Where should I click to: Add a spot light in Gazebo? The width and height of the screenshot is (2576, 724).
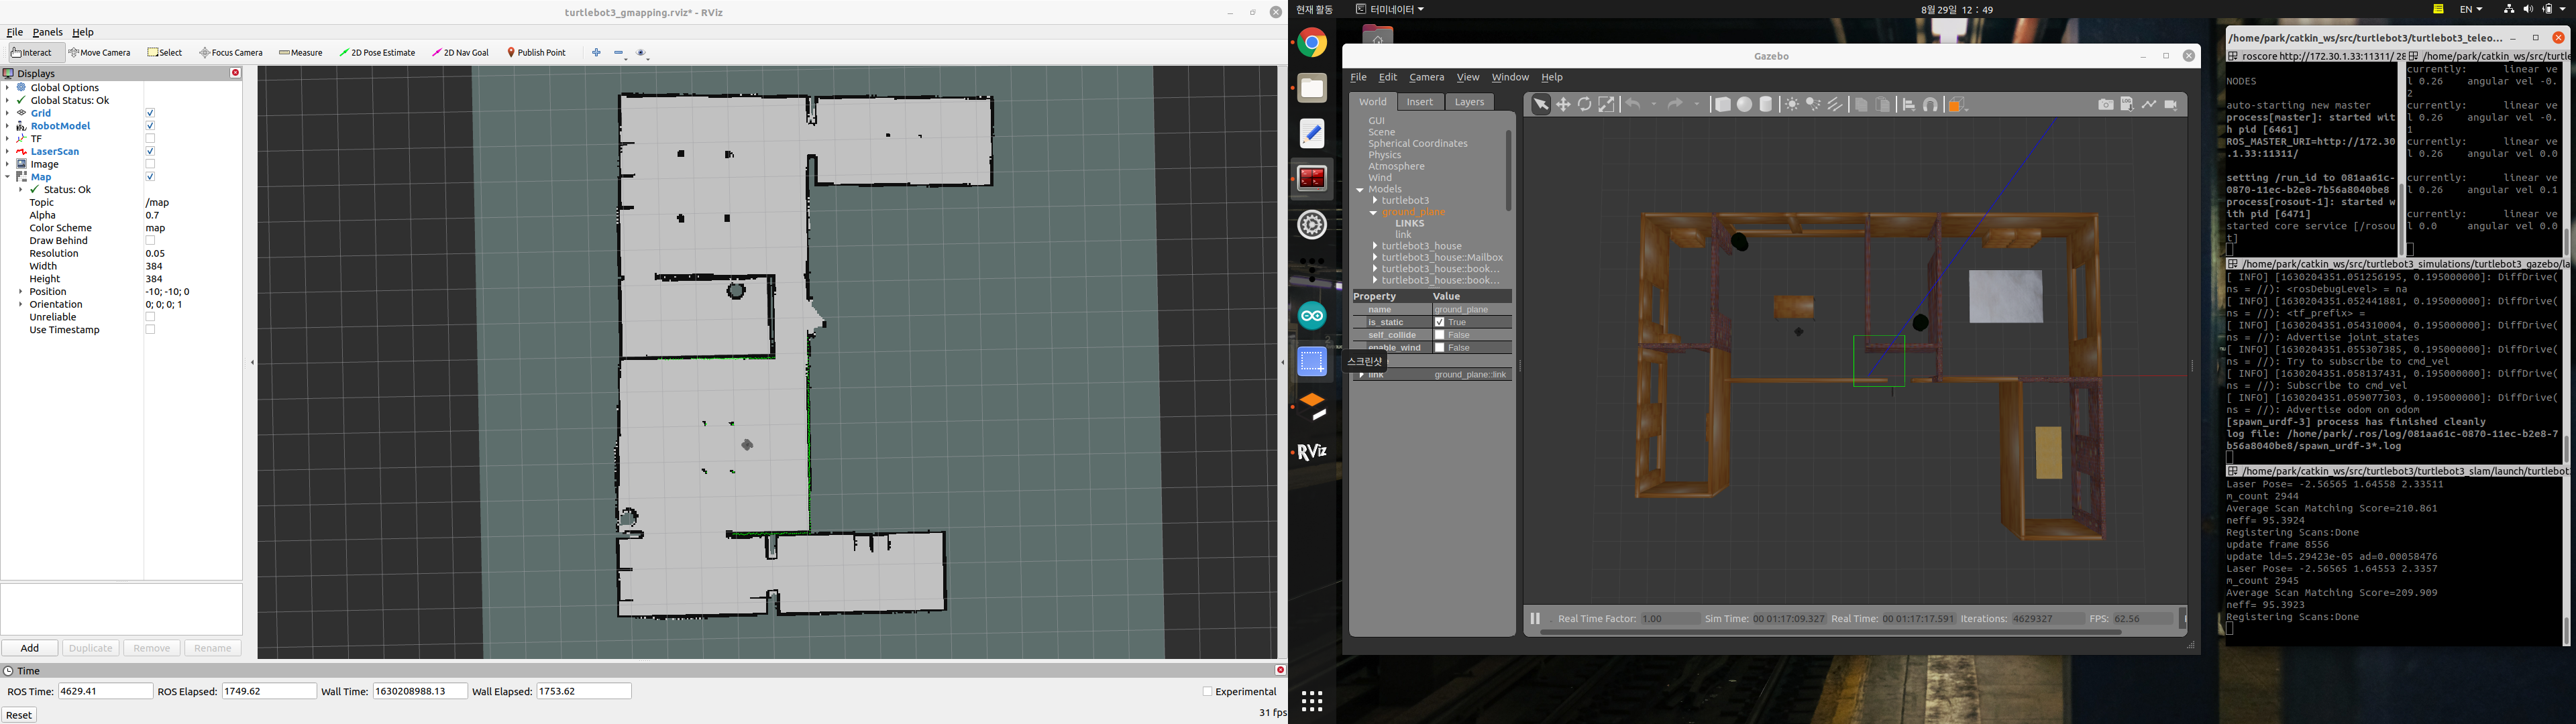coord(1813,105)
